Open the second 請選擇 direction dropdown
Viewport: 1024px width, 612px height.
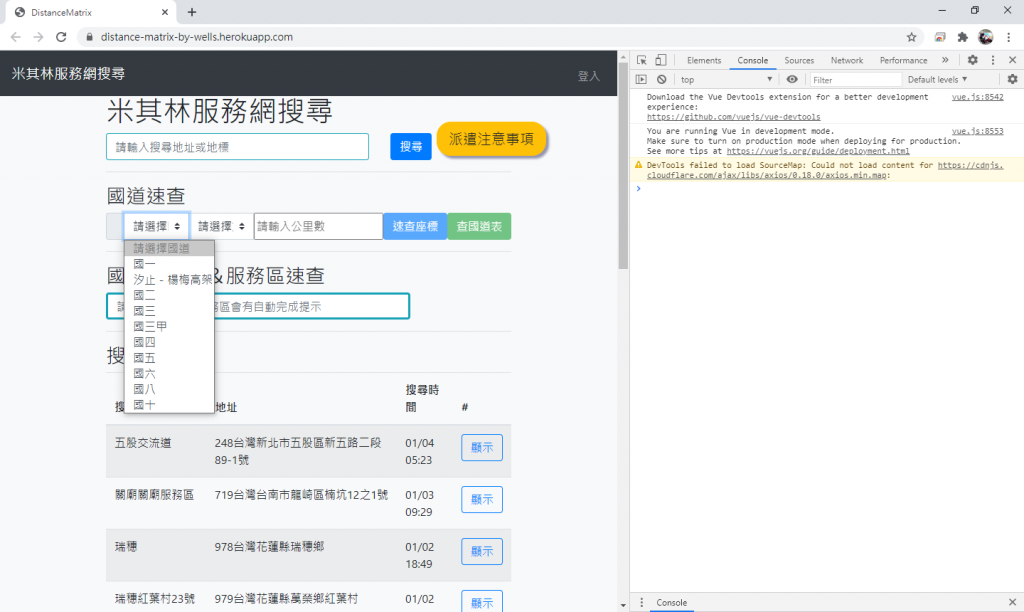221,226
